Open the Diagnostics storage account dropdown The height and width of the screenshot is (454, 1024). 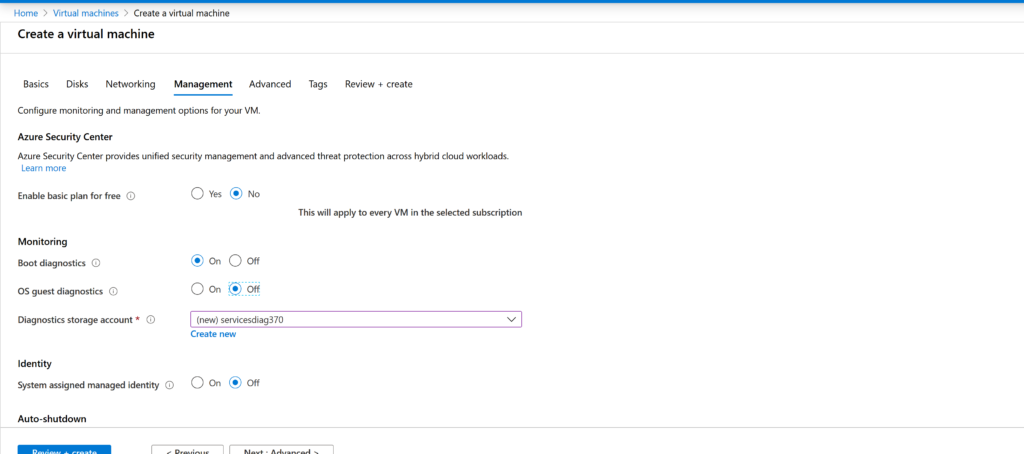point(356,319)
